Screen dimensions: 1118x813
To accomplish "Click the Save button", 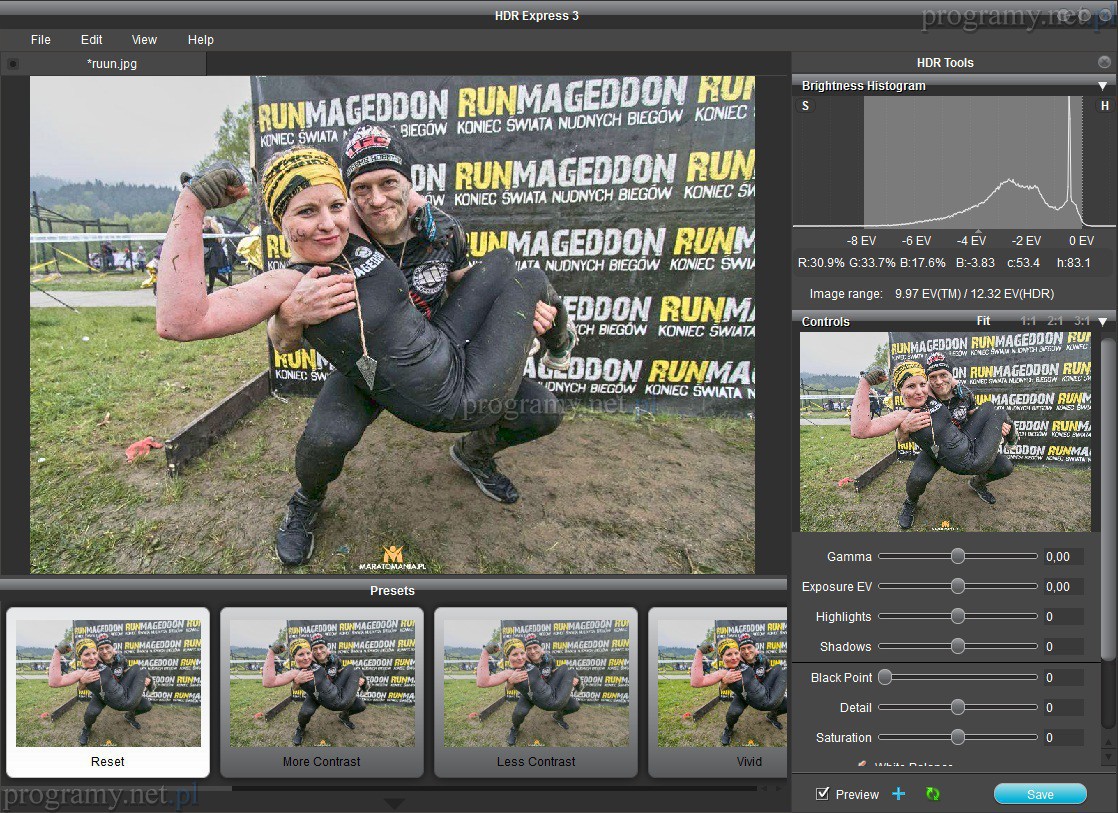I will click(1039, 794).
